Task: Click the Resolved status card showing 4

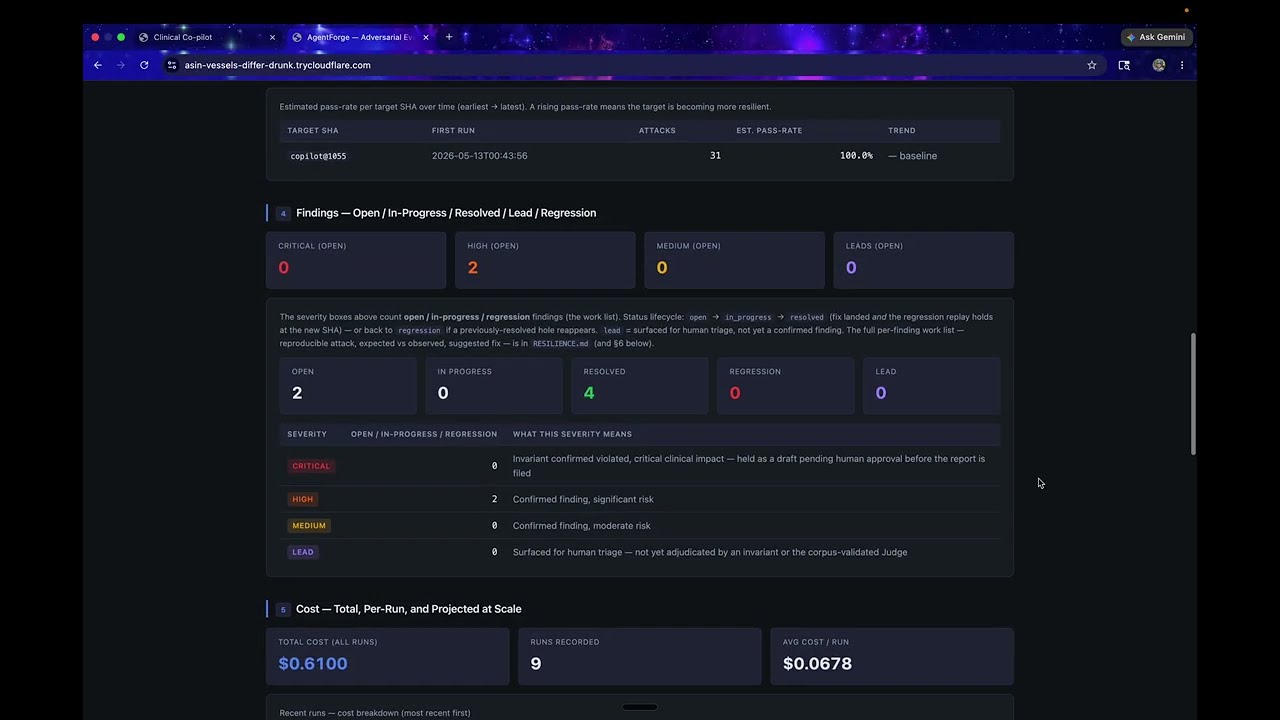Action: [x=640, y=385]
